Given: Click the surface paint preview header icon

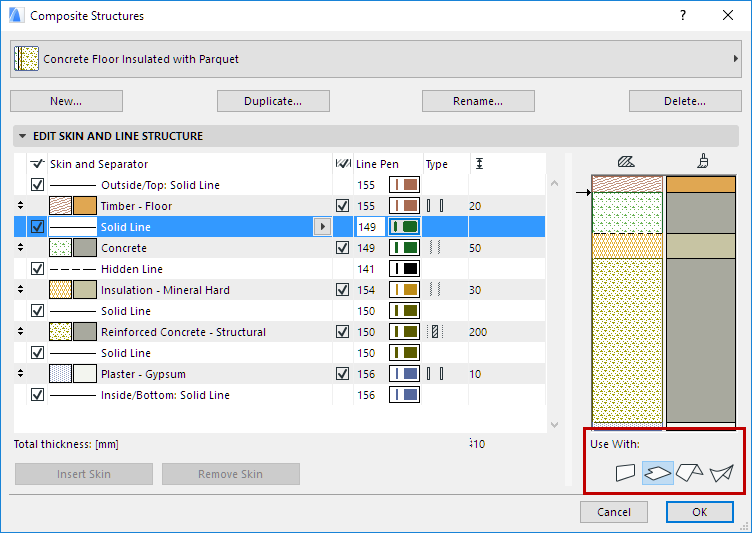Looking at the screenshot, I should click(x=703, y=162).
